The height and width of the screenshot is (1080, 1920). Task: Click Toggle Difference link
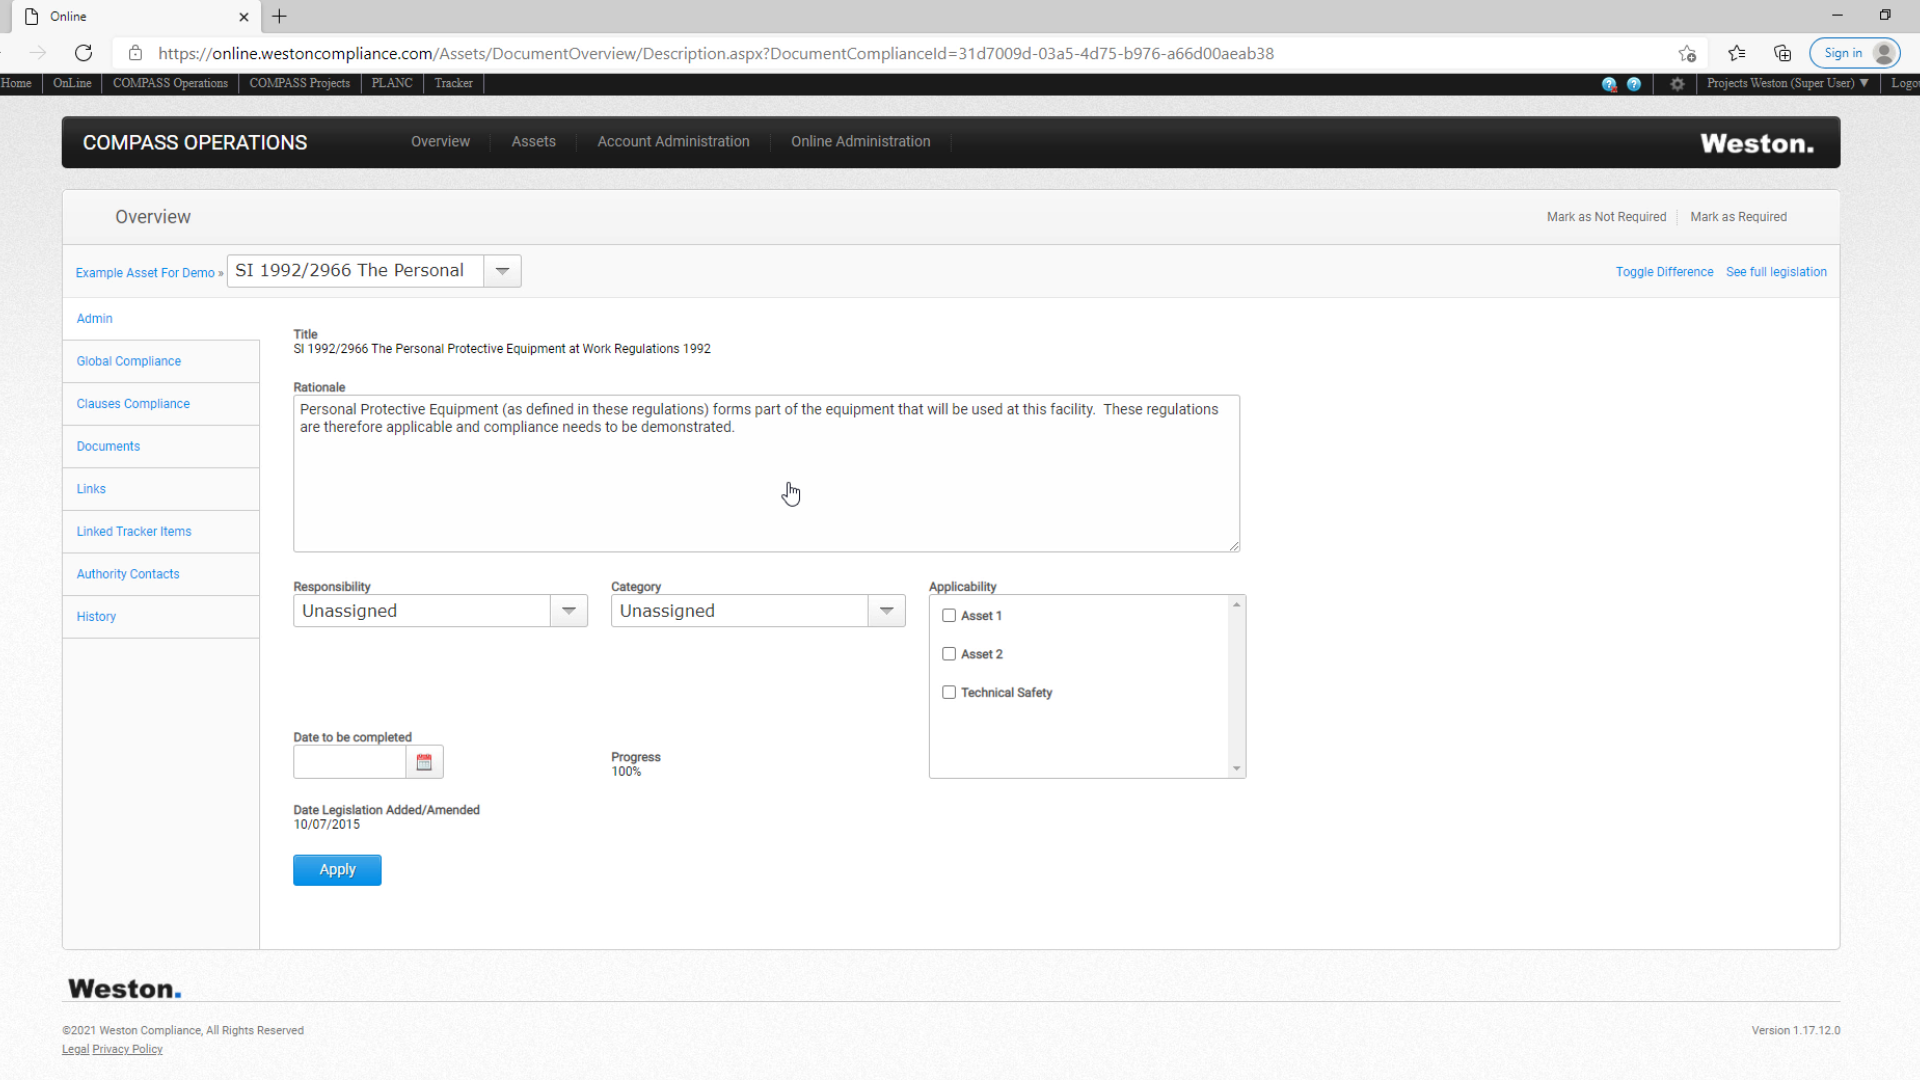point(1664,272)
